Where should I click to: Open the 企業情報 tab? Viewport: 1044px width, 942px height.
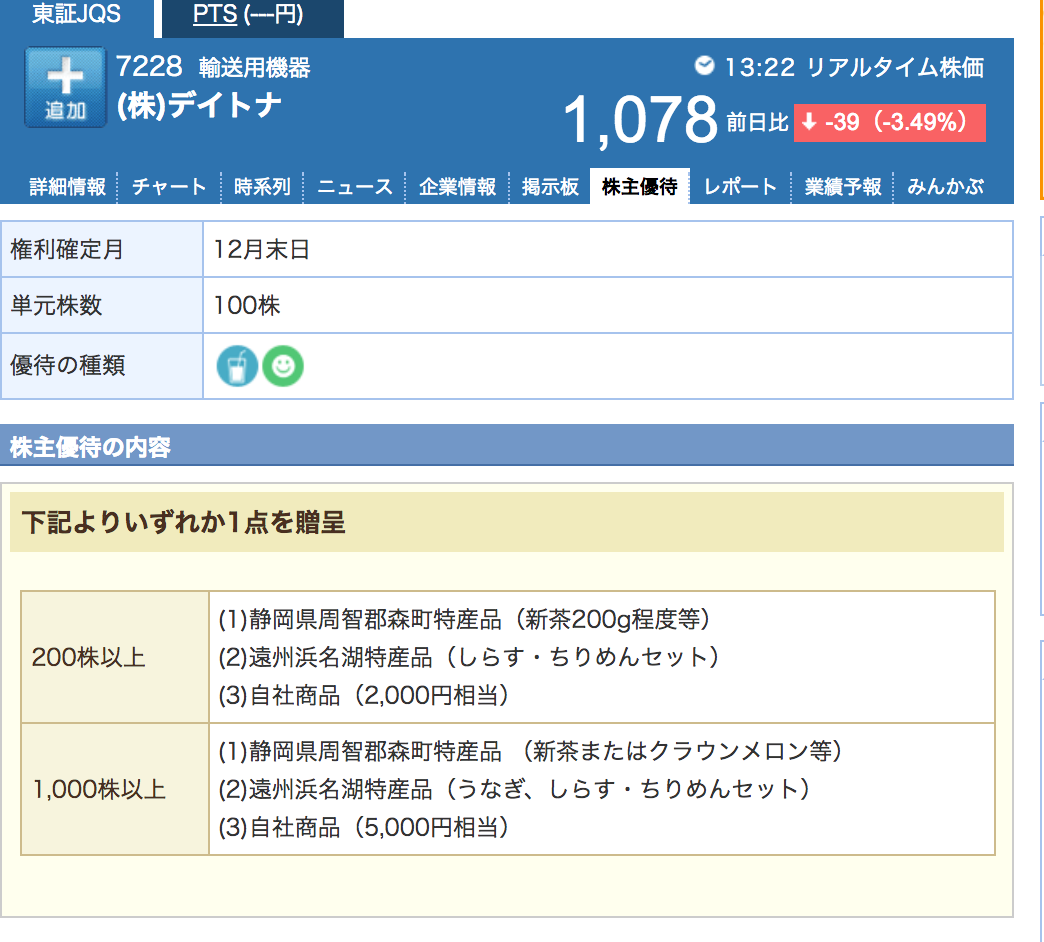(457, 186)
